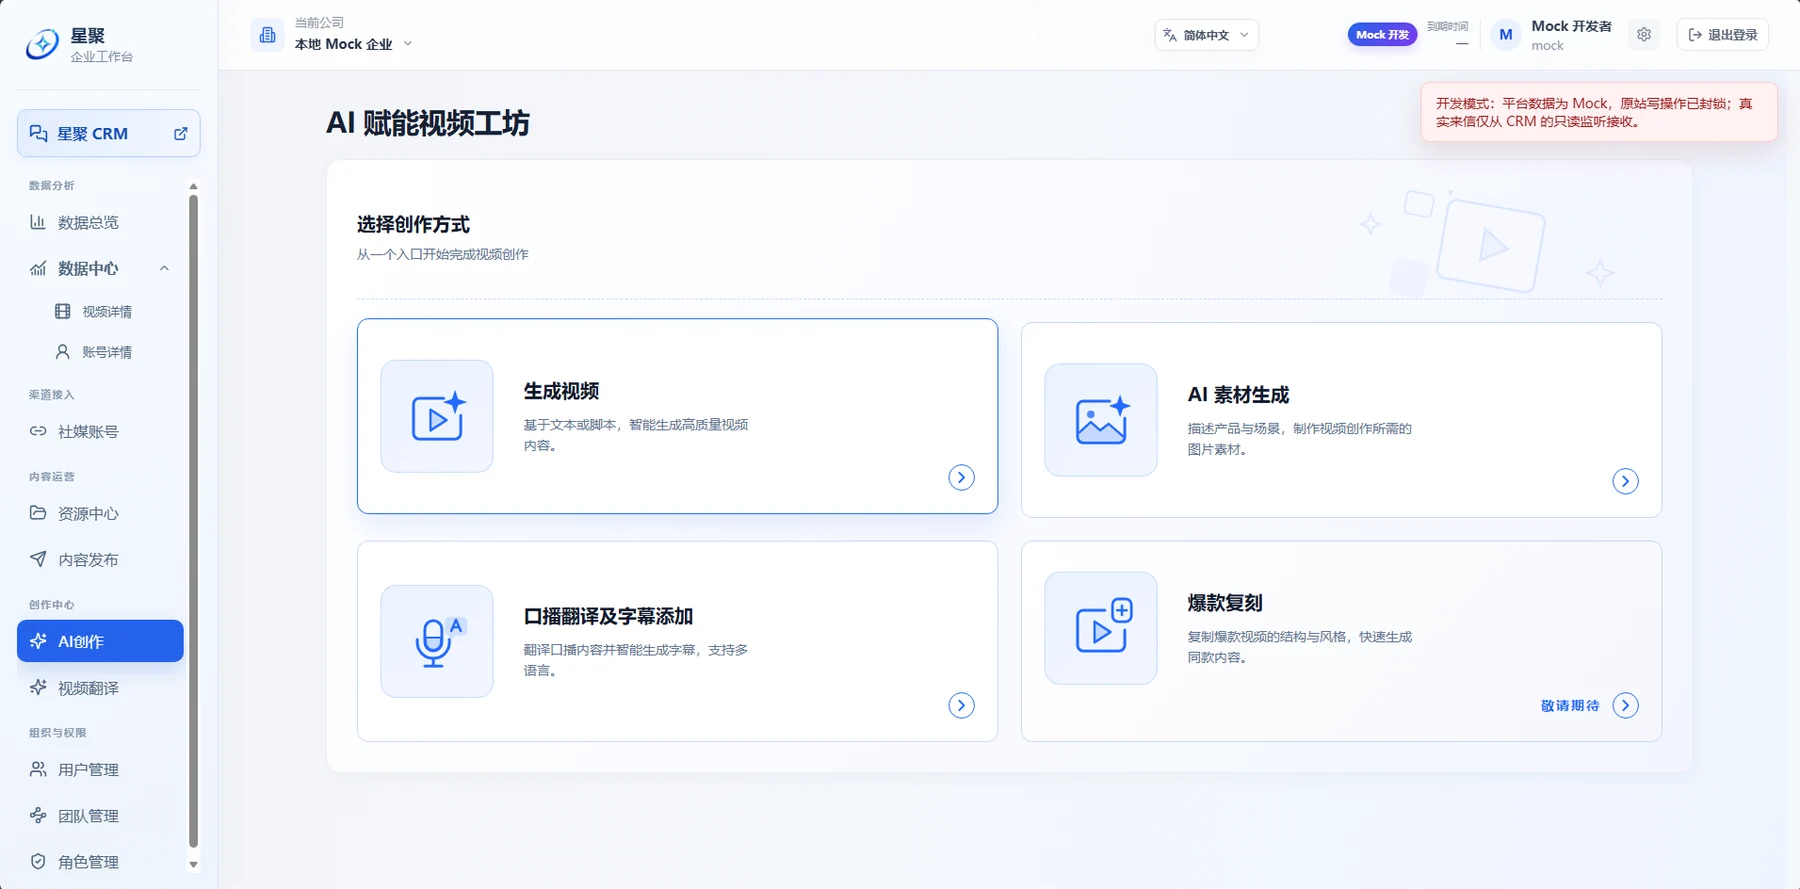The image size is (1800, 889).
Task: Open 视频翻译 in sidebar
Action: [x=100, y=688]
